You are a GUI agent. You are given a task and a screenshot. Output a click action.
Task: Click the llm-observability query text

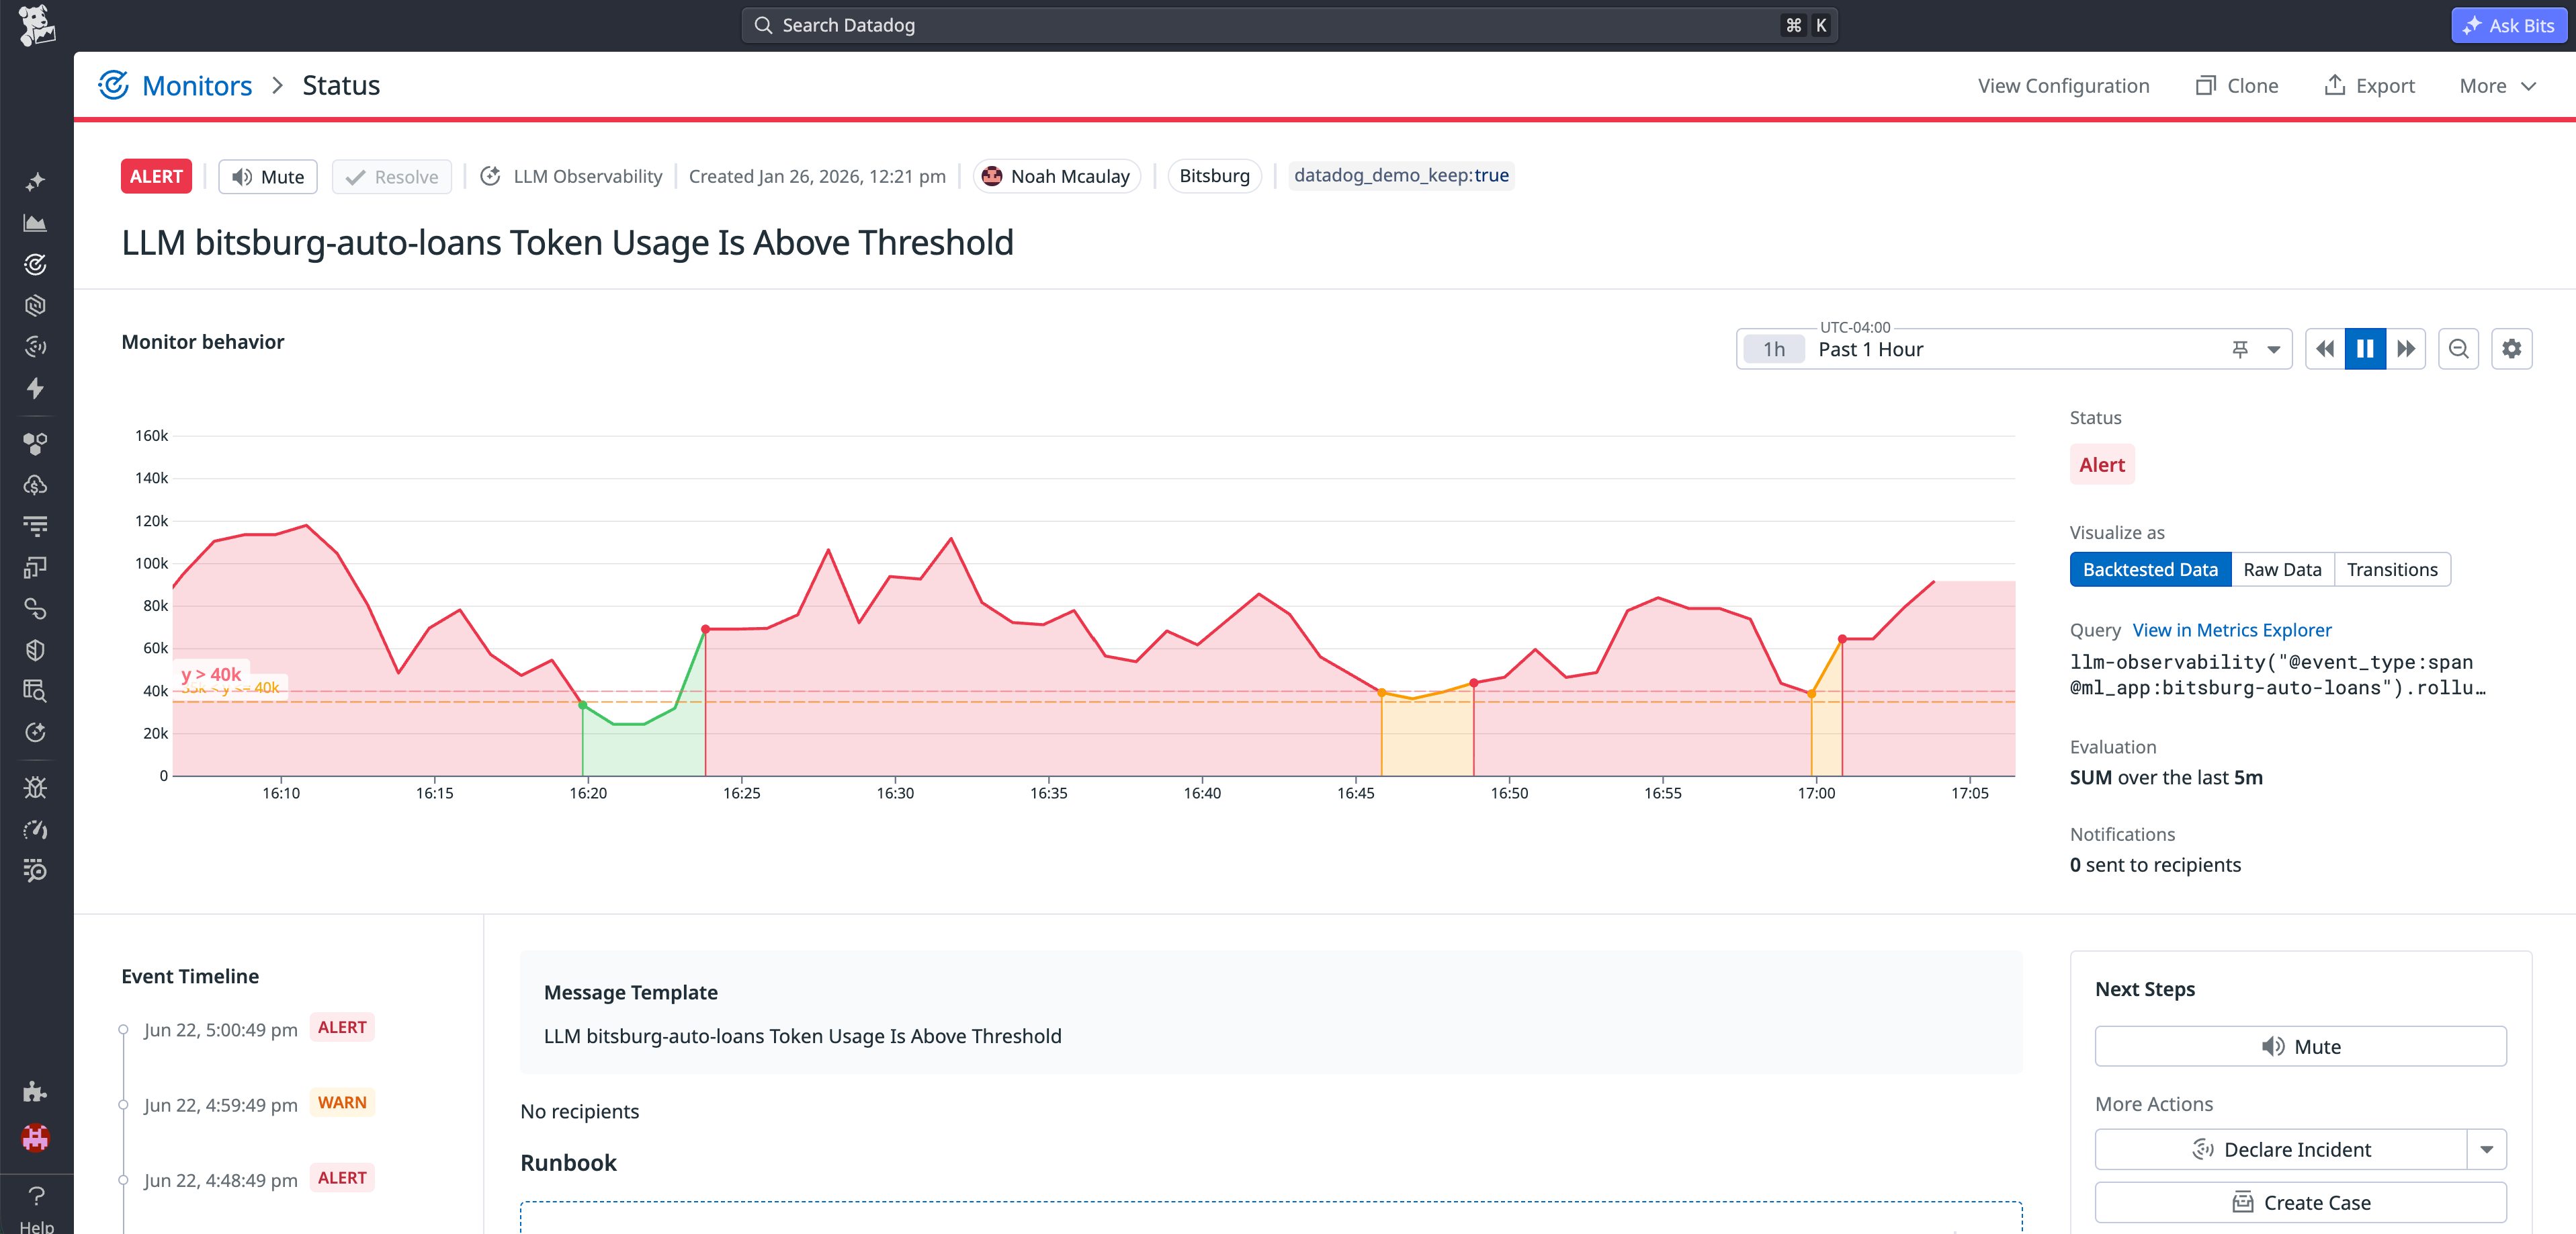[x=2277, y=675]
